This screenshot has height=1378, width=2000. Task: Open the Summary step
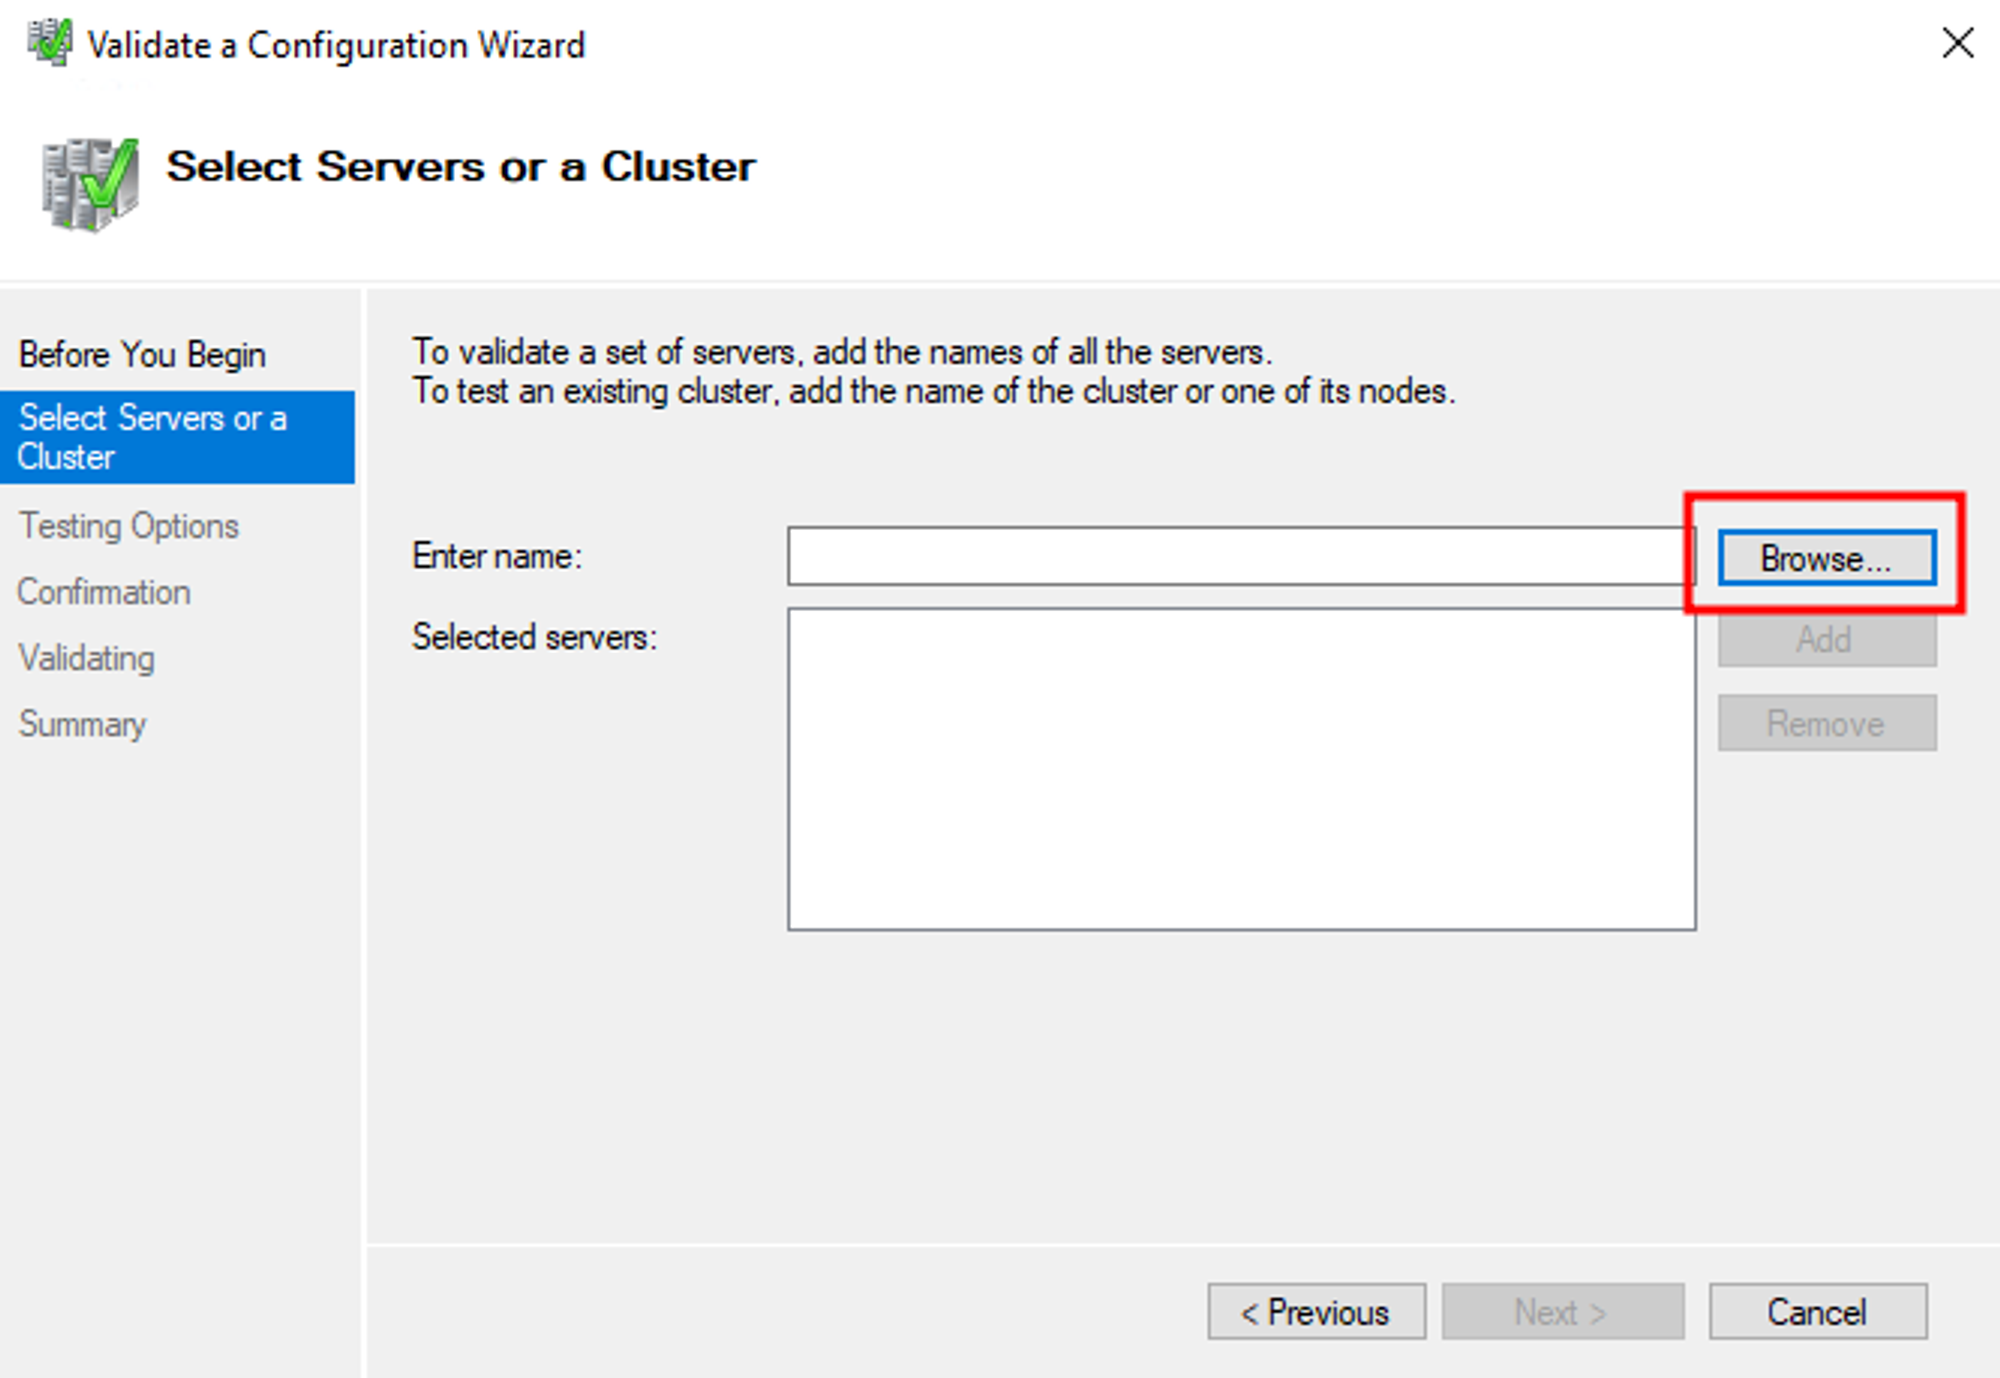82,724
